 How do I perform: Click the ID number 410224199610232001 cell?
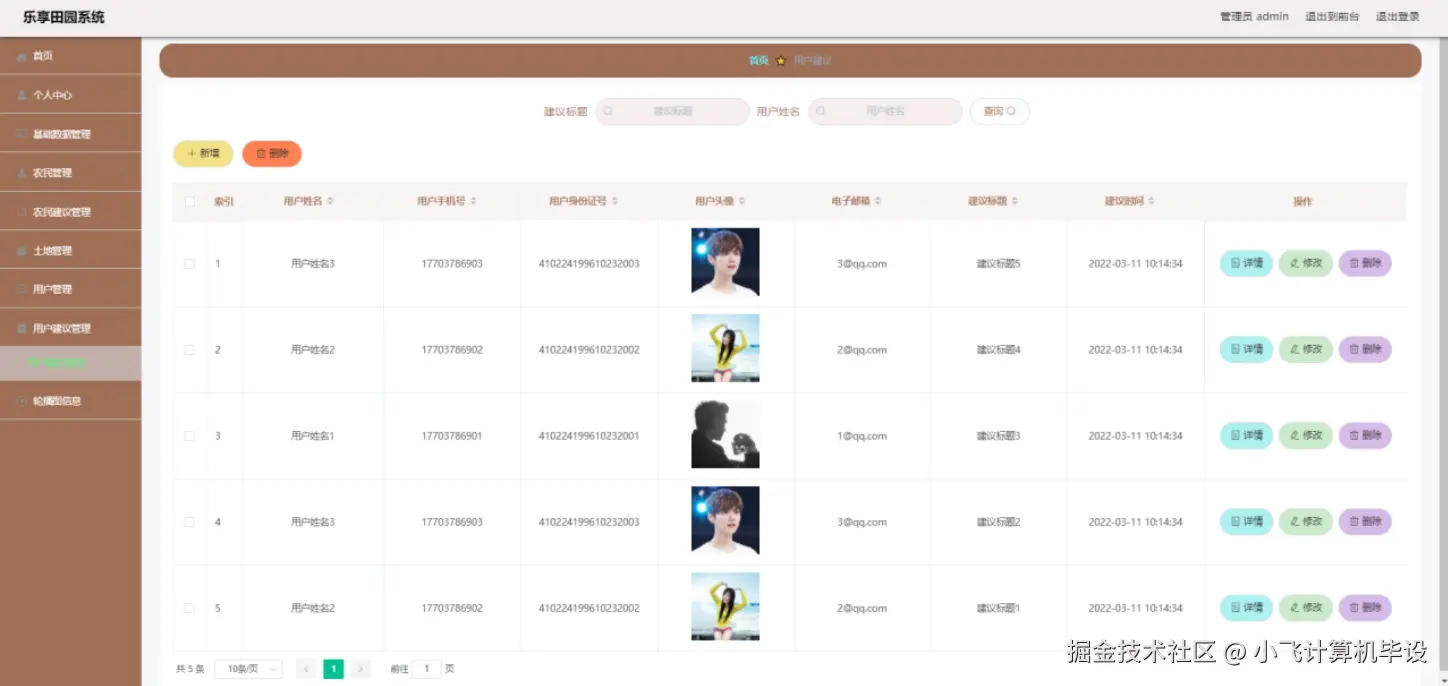(x=589, y=436)
